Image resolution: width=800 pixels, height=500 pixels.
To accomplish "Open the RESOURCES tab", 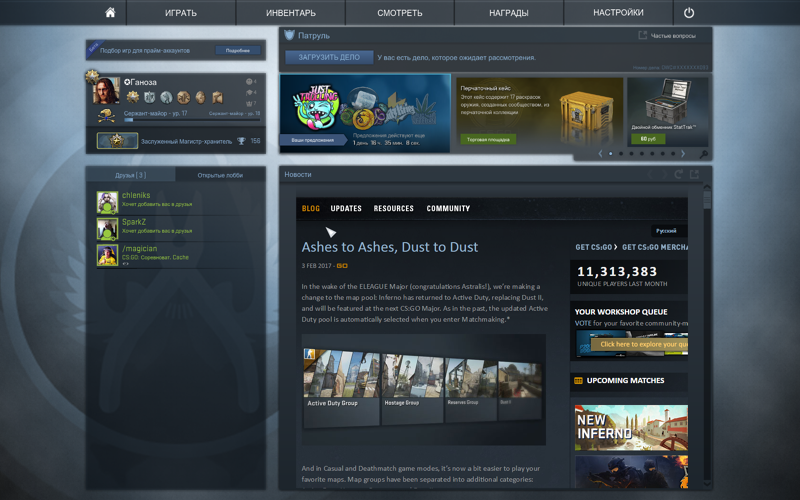I will 393,208.
